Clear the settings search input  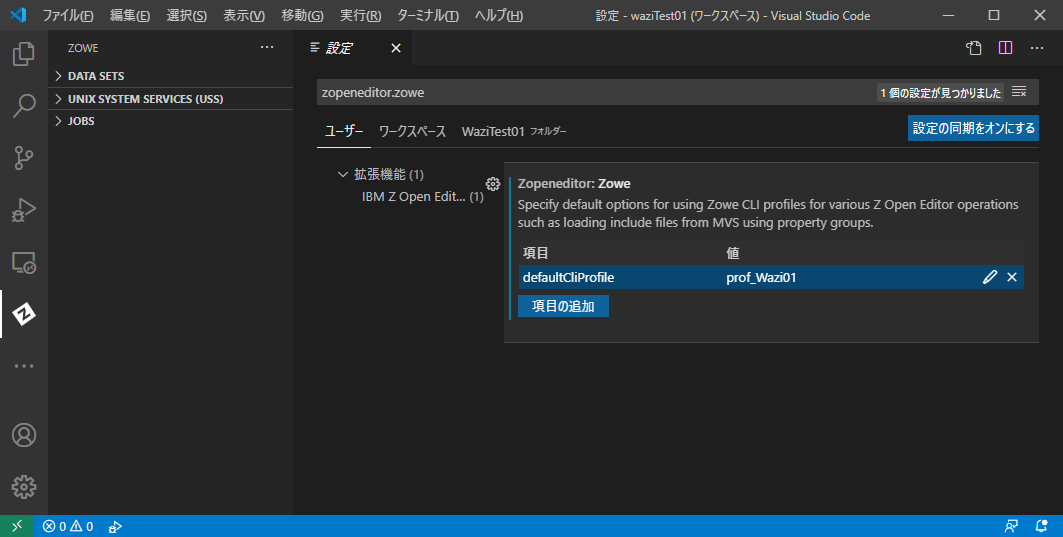coord(1019,92)
